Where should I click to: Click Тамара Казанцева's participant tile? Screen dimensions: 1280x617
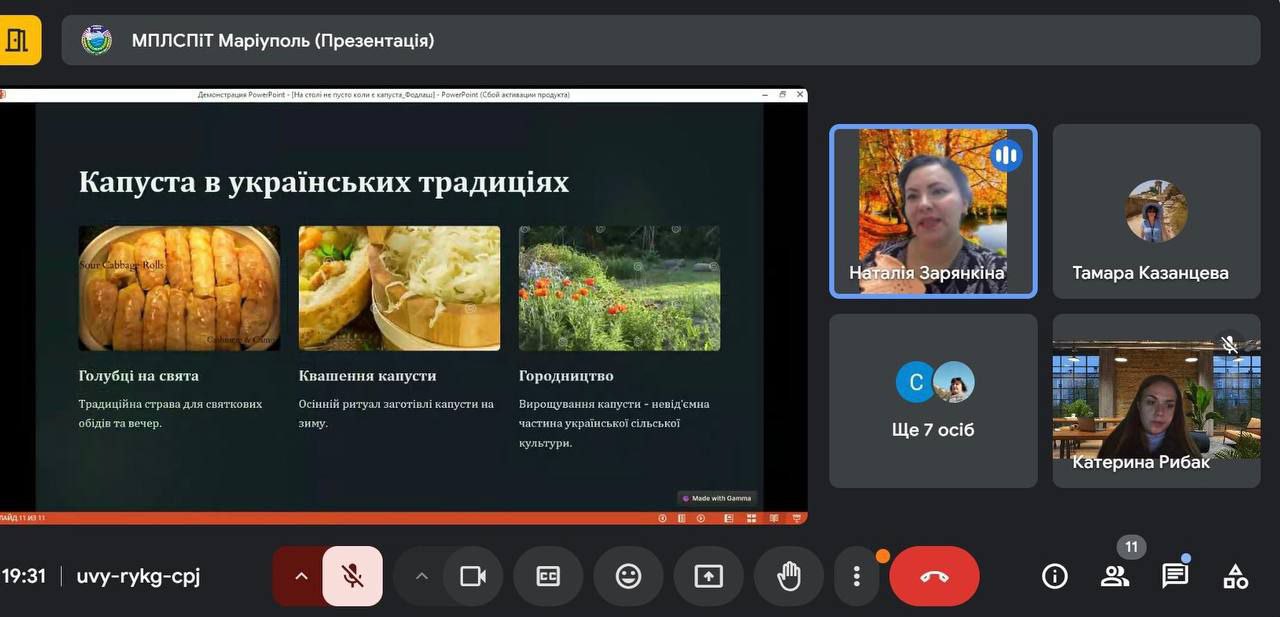click(1156, 211)
